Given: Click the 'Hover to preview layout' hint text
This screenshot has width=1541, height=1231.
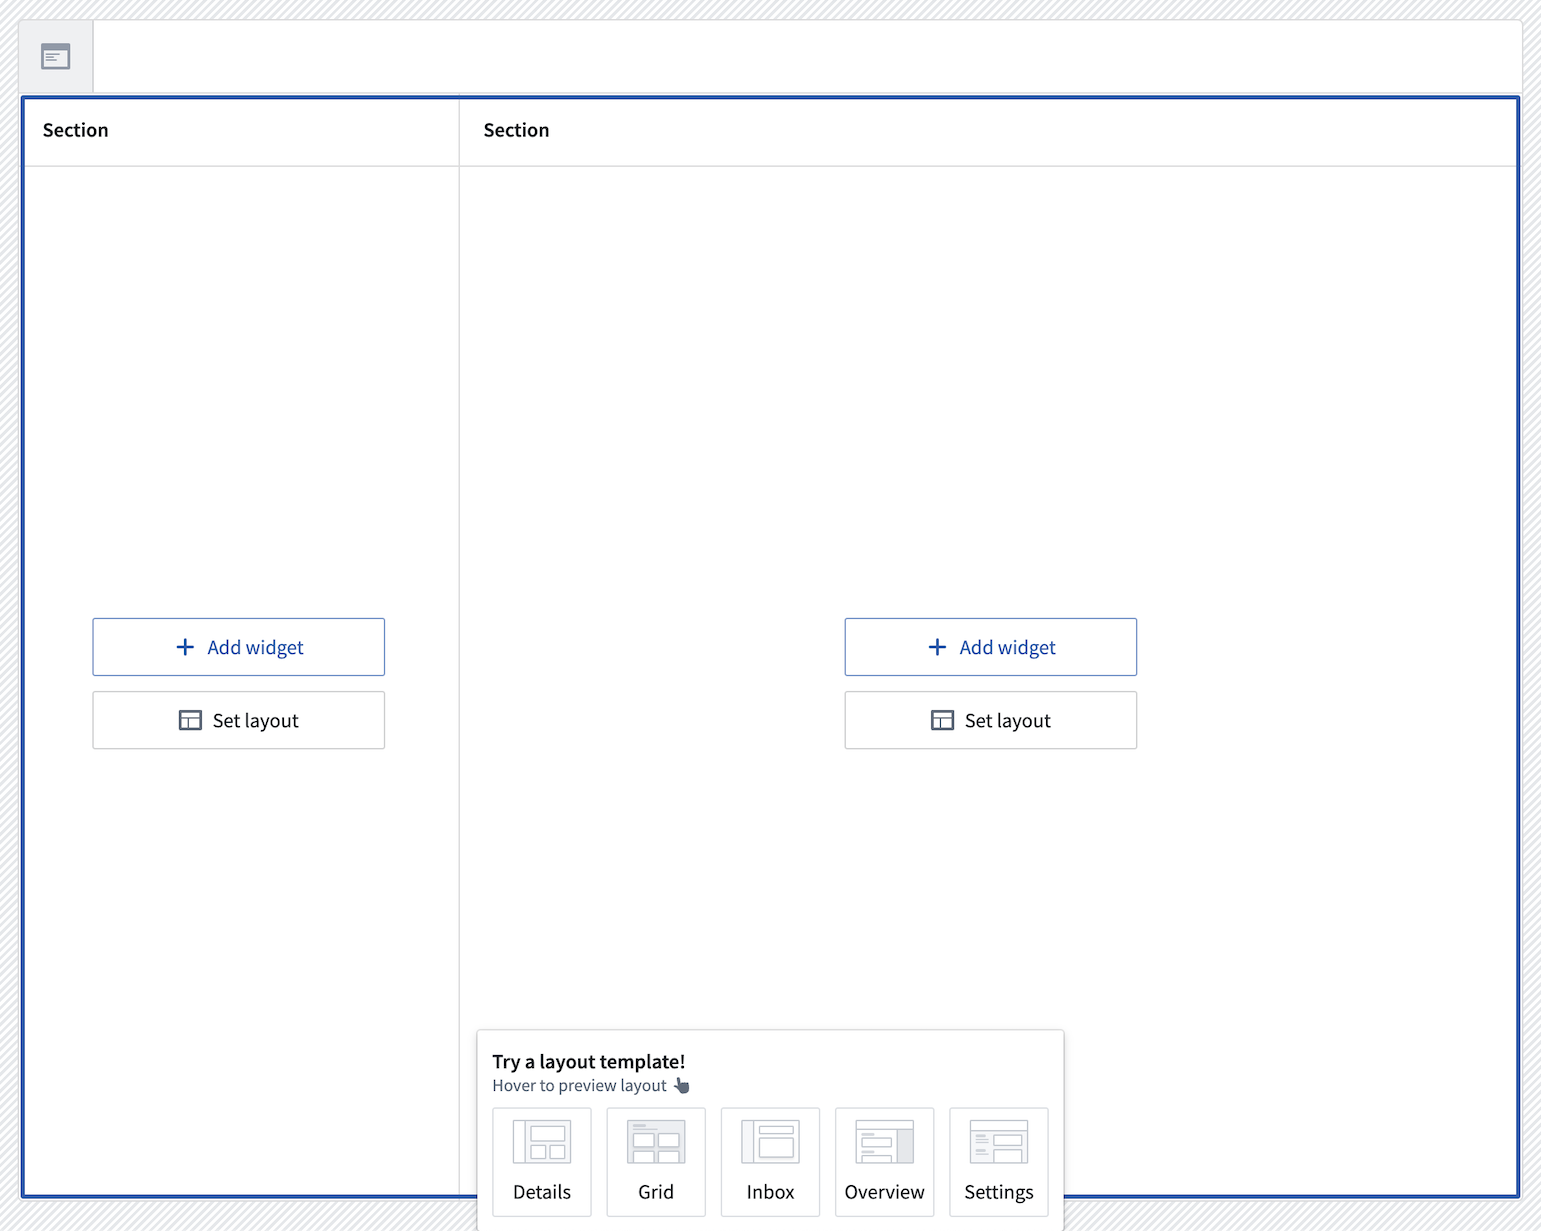Looking at the screenshot, I should tap(580, 1086).
